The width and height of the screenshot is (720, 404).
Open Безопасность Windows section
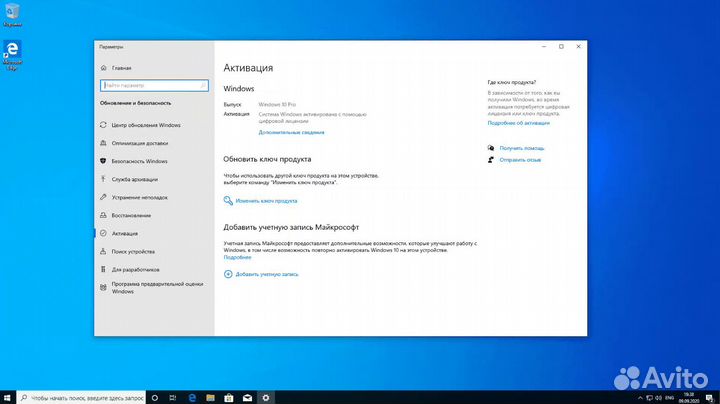tap(139, 161)
